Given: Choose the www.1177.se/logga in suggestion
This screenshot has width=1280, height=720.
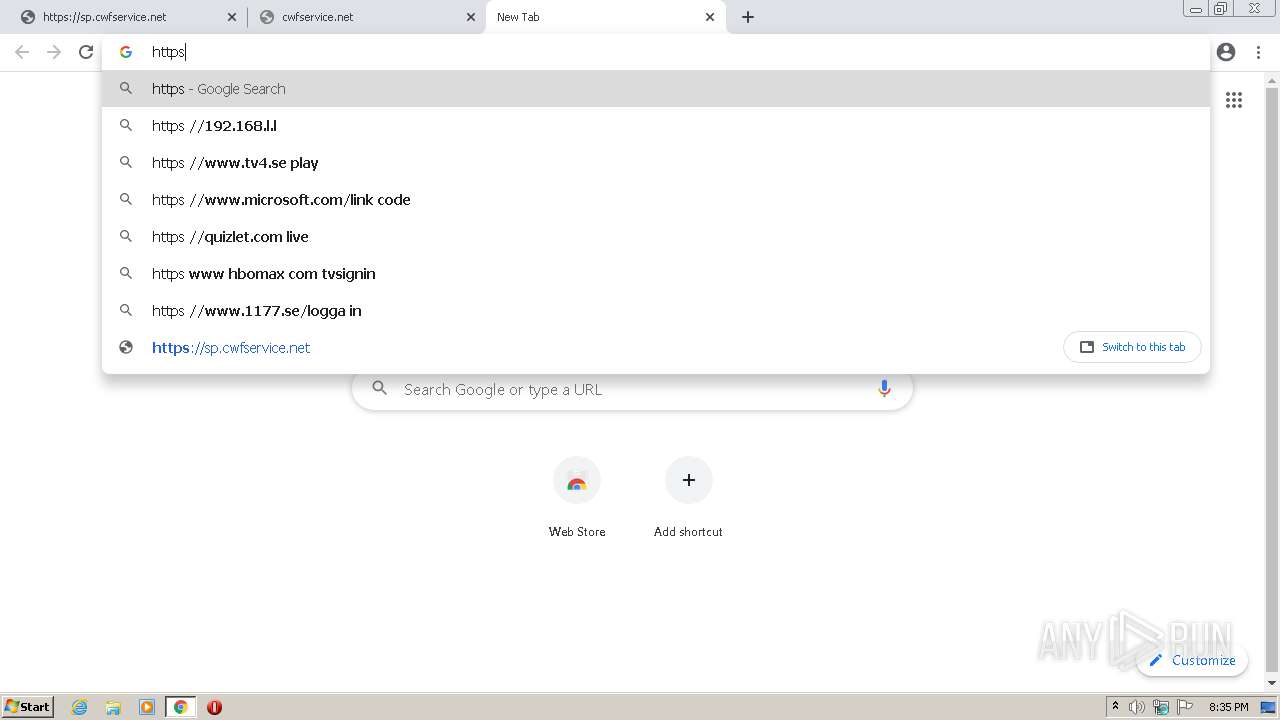Looking at the screenshot, I should (x=655, y=311).
